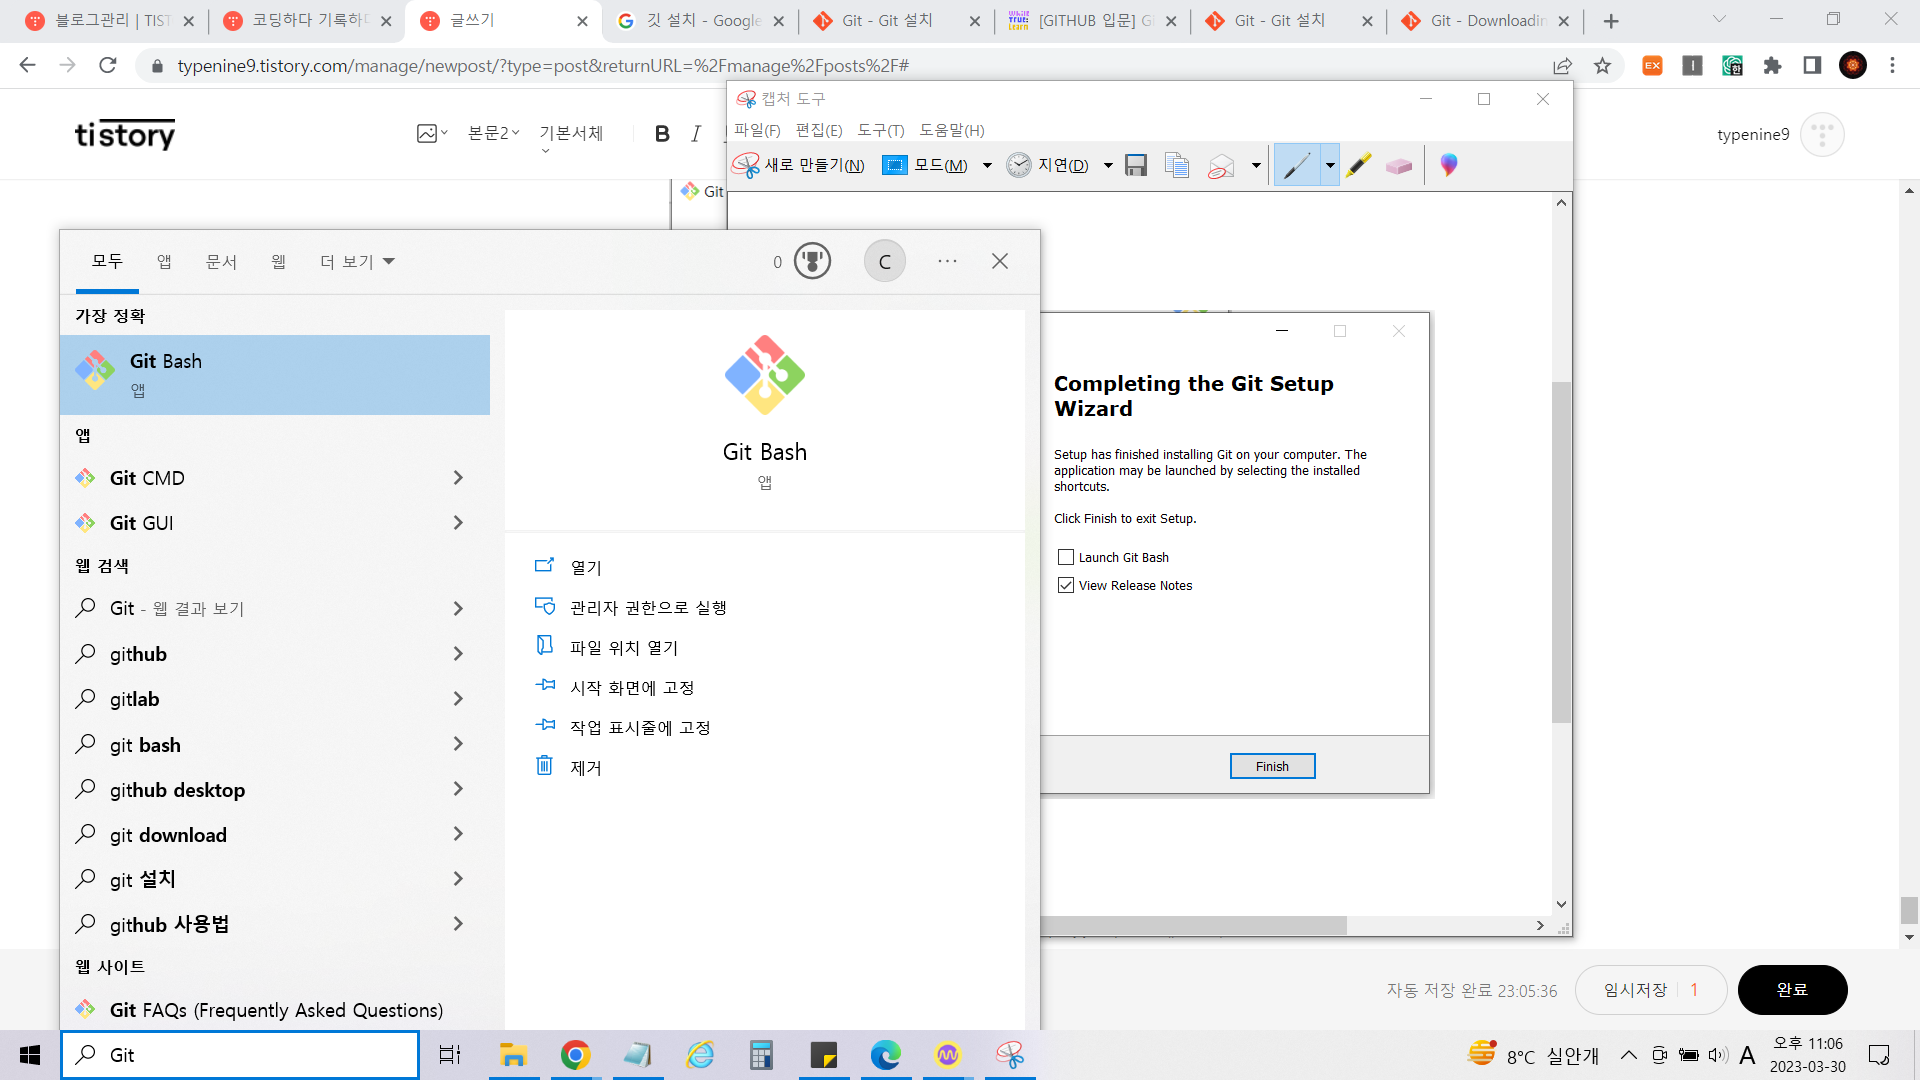Open File Explorer from taskbar
This screenshot has height=1080, width=1920.
coord(513,1055)
